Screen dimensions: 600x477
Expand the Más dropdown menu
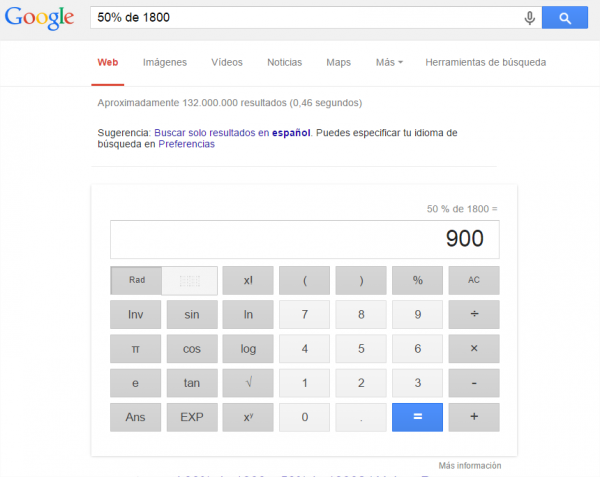click(389, 62)
